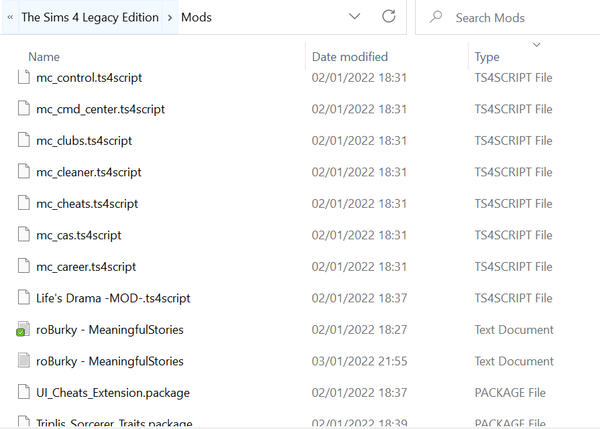Viewport: 600px width, 429px height.
Task: Click TS4SCRIPT File type of mc_control
Action: 514,78
